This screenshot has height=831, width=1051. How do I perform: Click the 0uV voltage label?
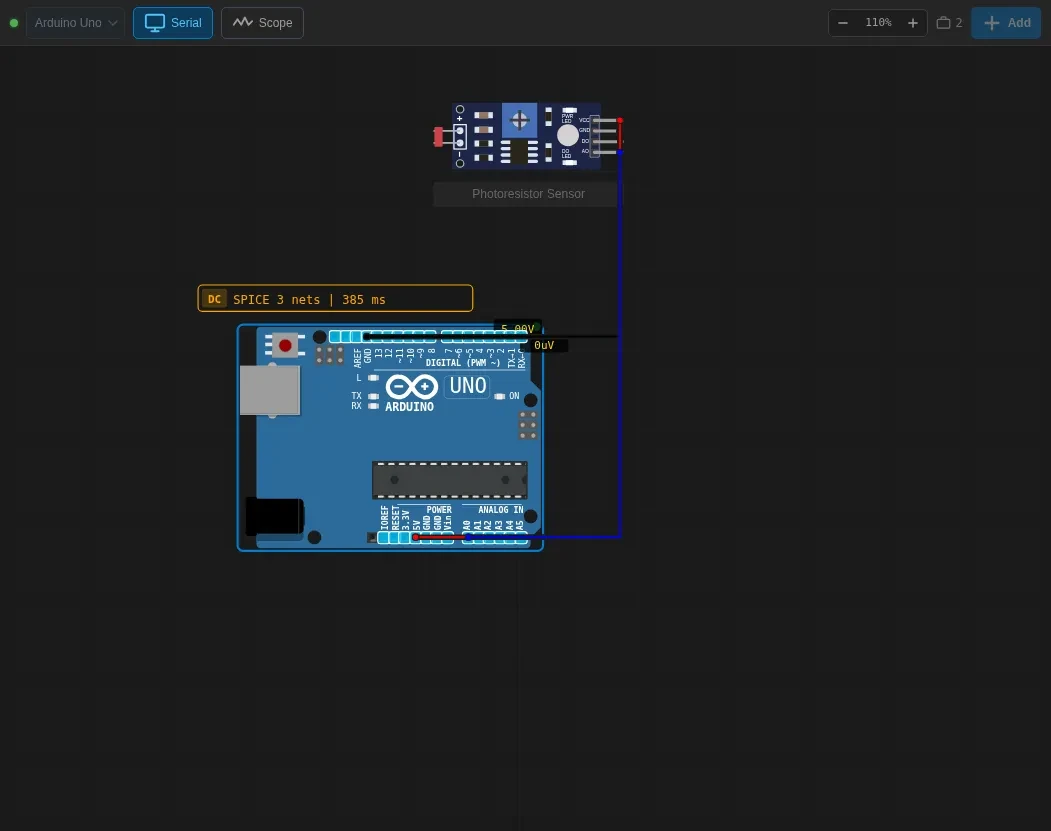[544, 345]
